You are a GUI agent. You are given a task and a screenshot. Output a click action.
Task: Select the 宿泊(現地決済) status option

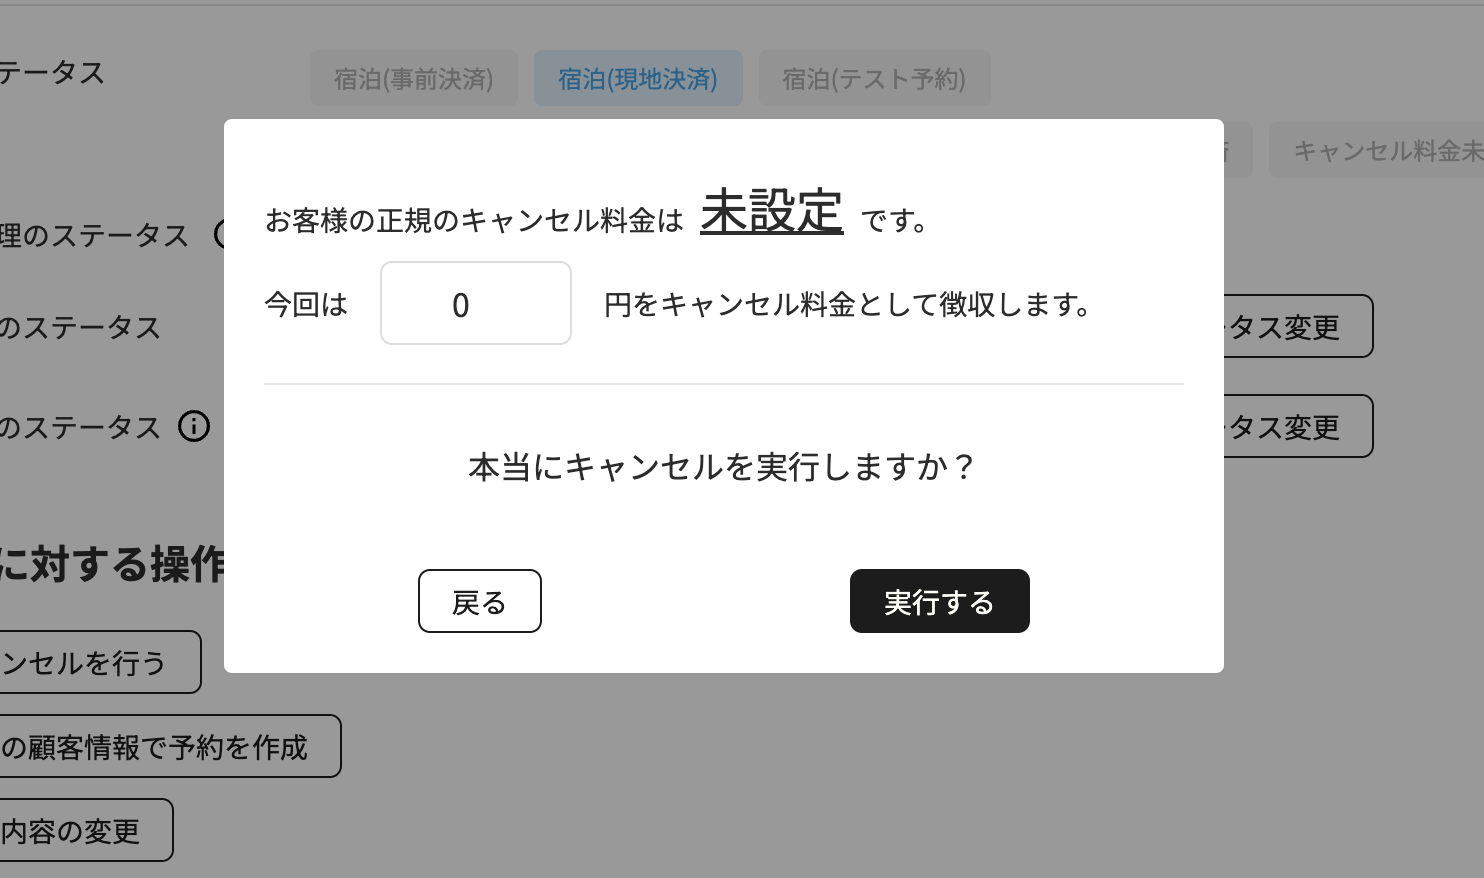click(x=638, y=78)
